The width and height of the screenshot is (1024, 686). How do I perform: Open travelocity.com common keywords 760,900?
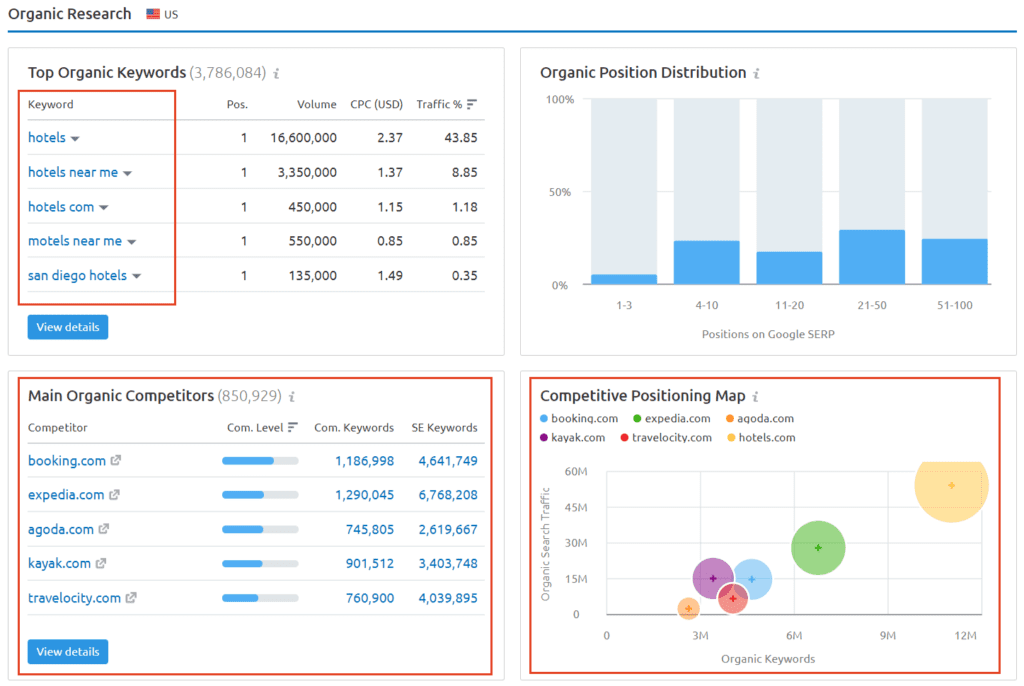tap(370, 598)
